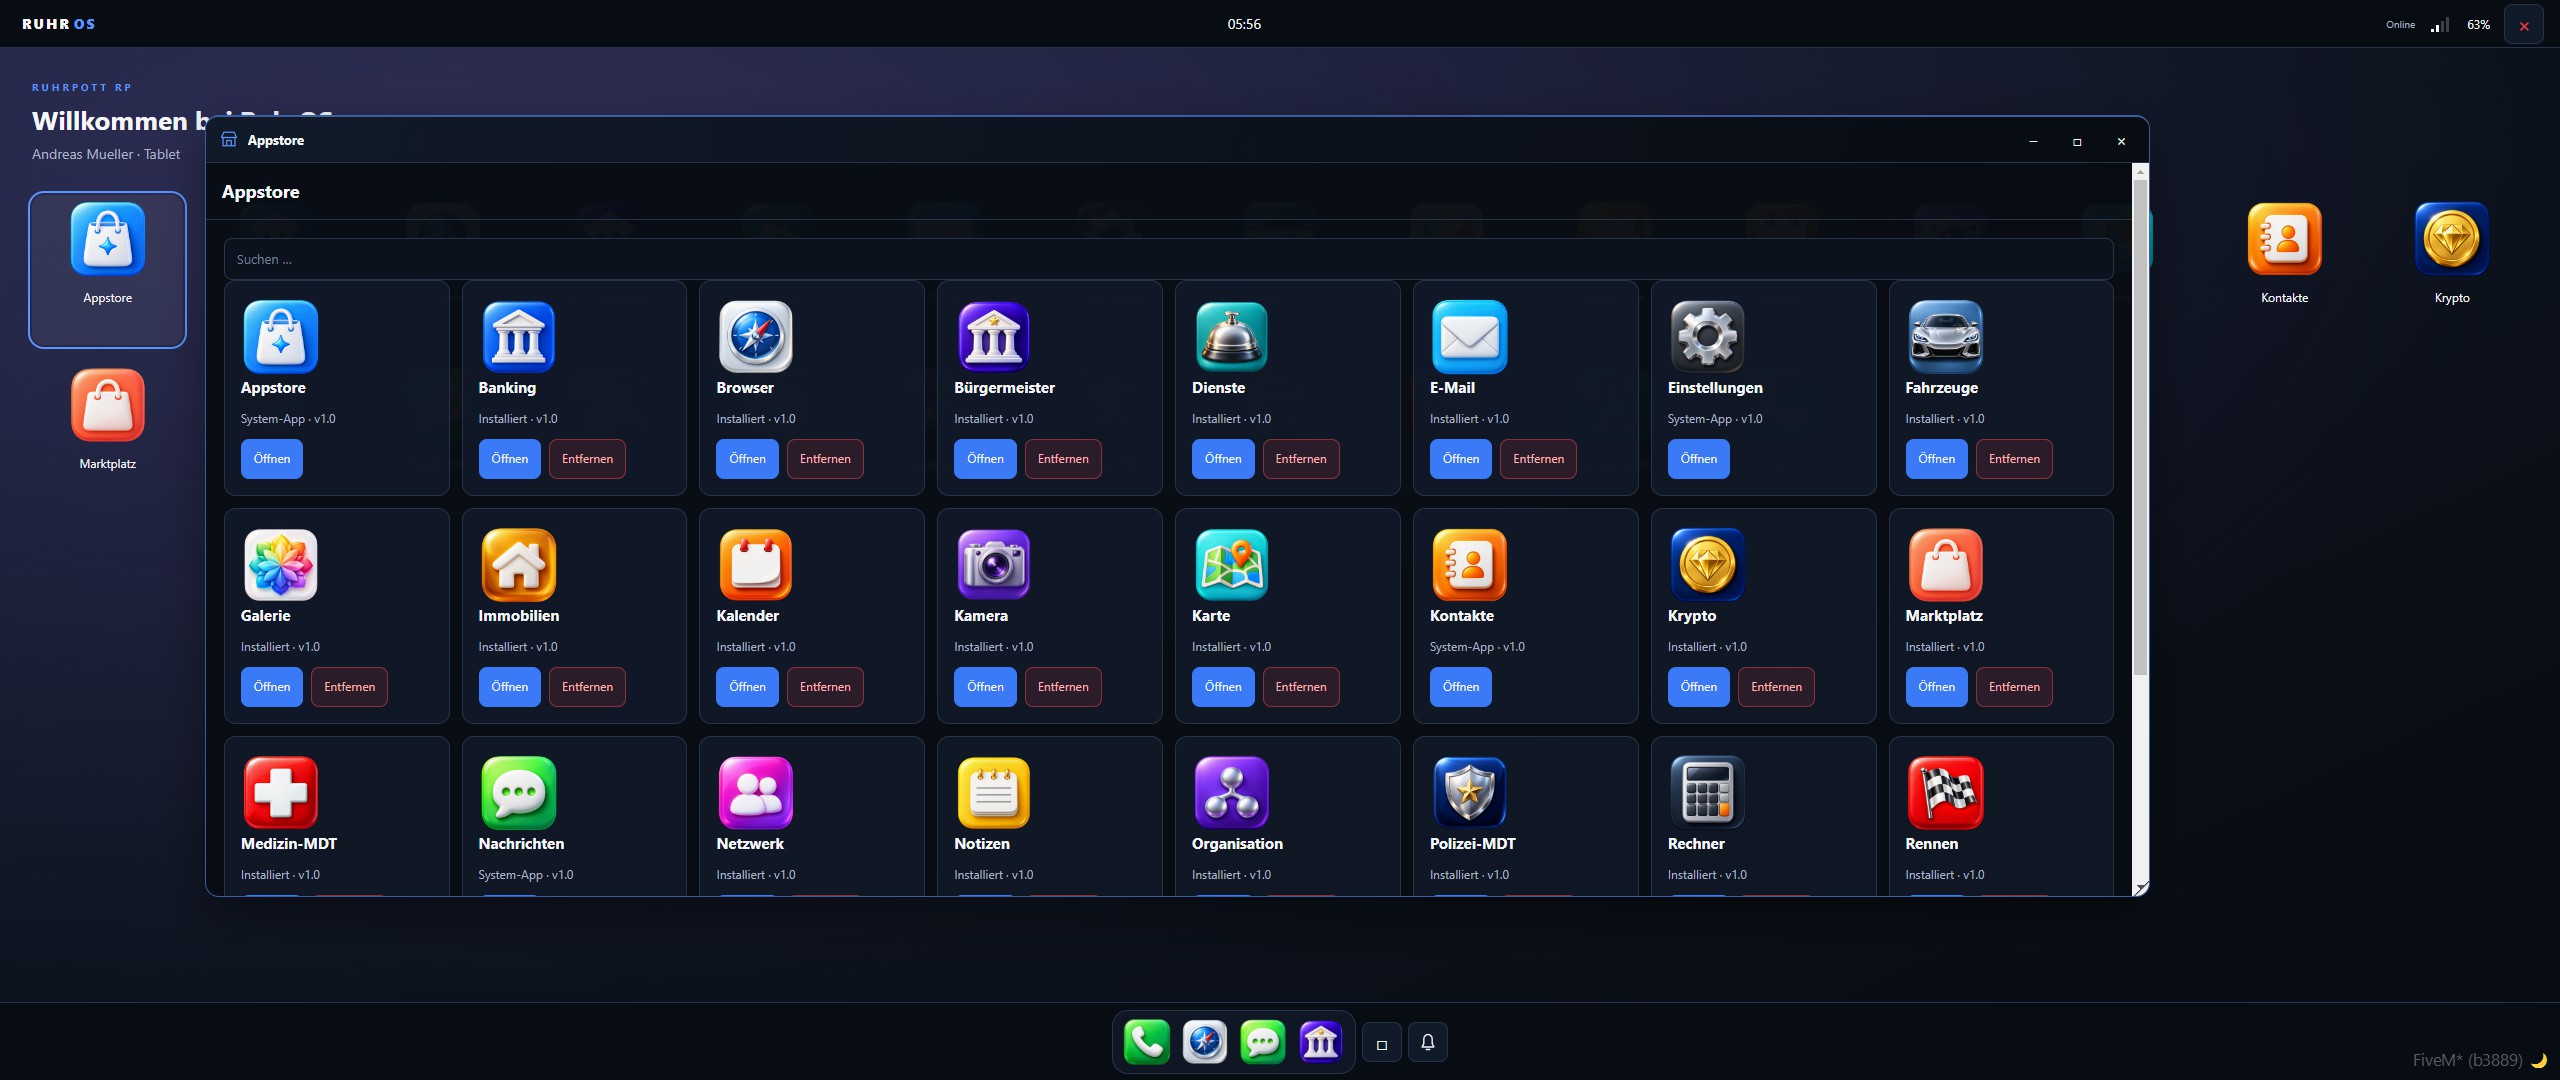The image size is (2560, 1080).
Task: Click Öffnen on the Kontakte card
Action: [x=1460, y=687]
